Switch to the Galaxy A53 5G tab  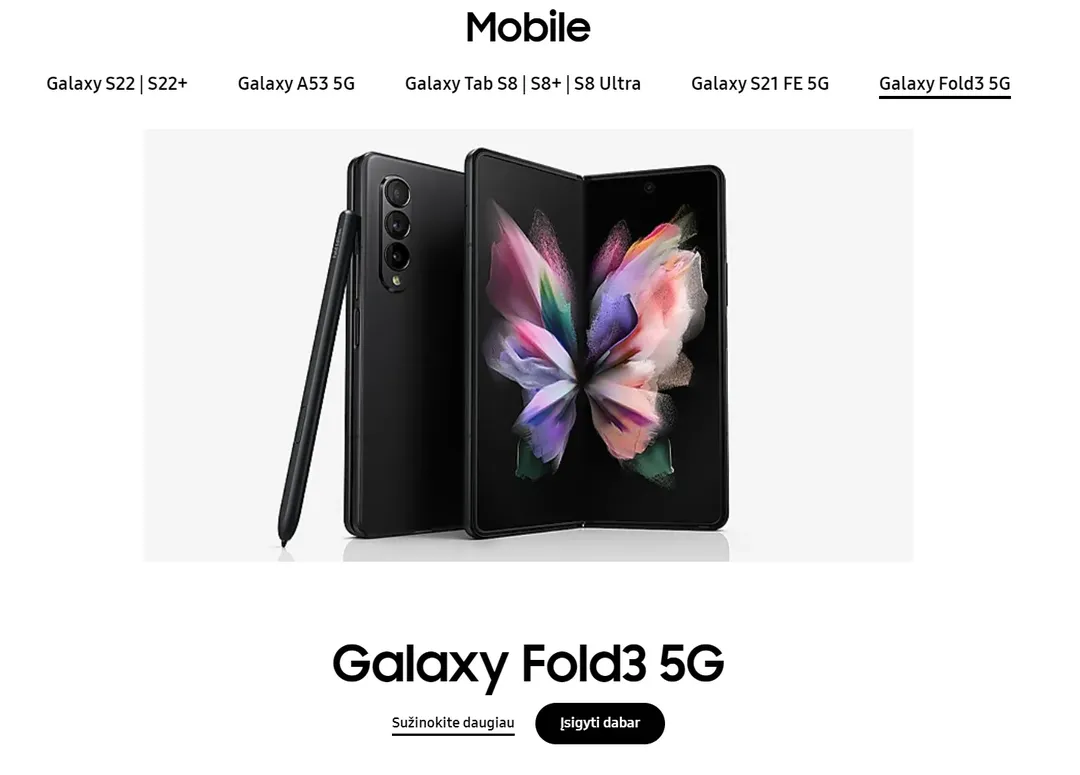point(296,83)
